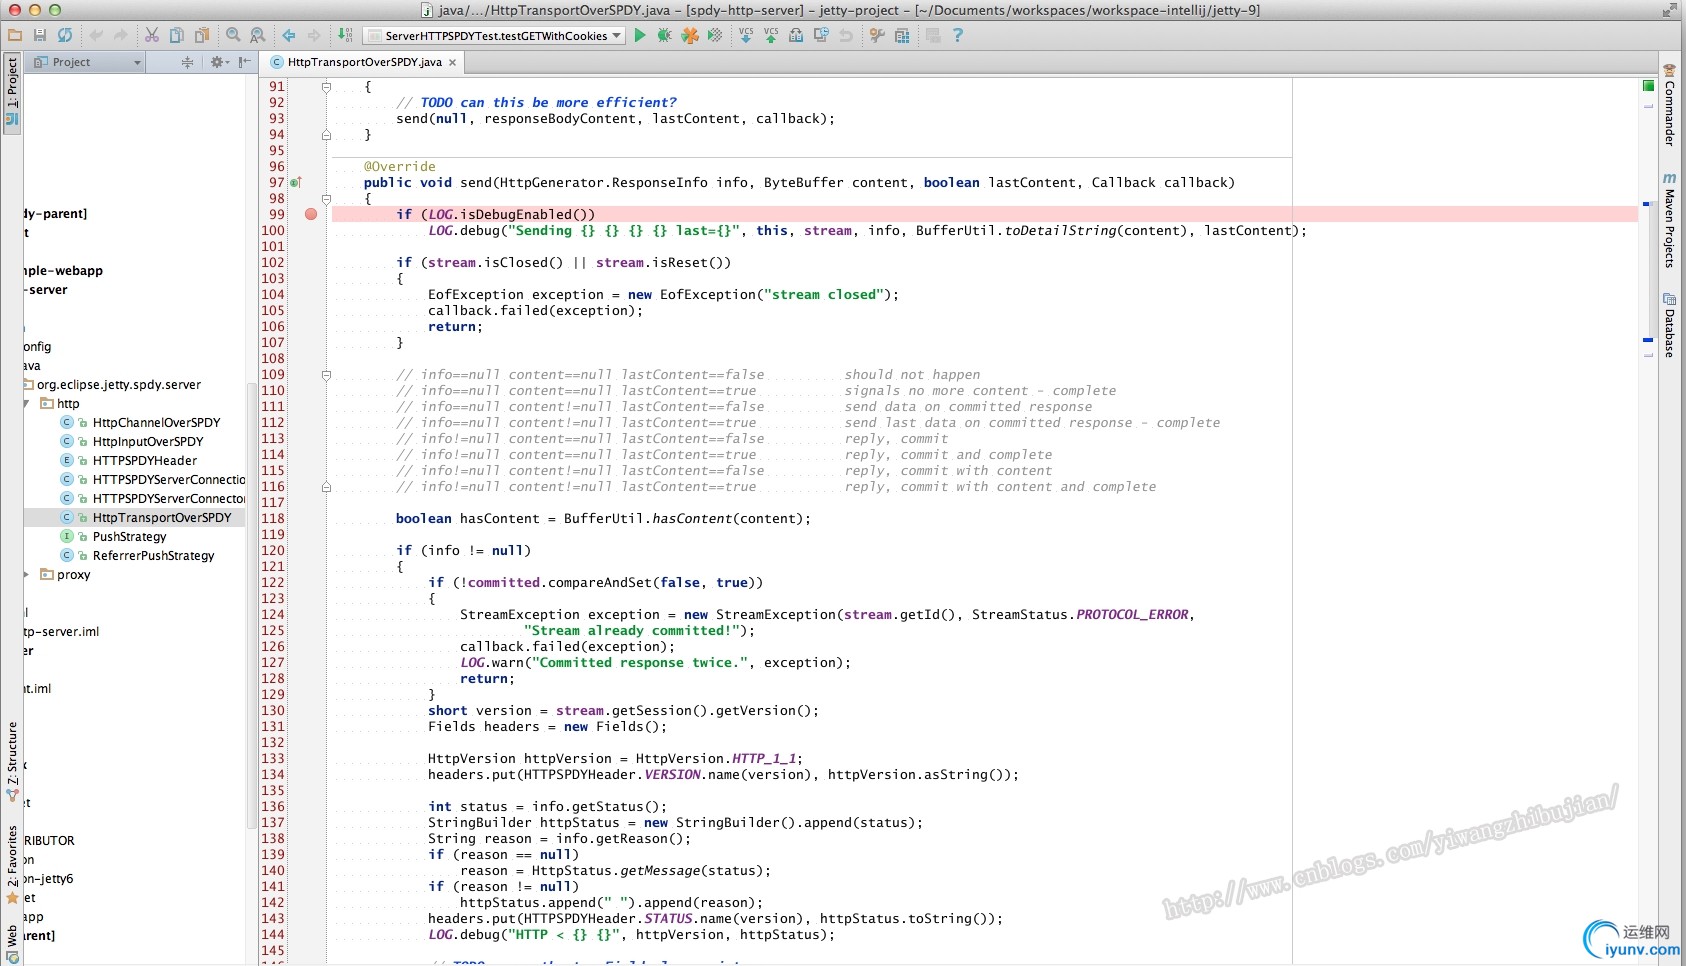This screenshot has width=1686, height=966.
Task: Click the Cut scissors icon
Action: [152, 35]
